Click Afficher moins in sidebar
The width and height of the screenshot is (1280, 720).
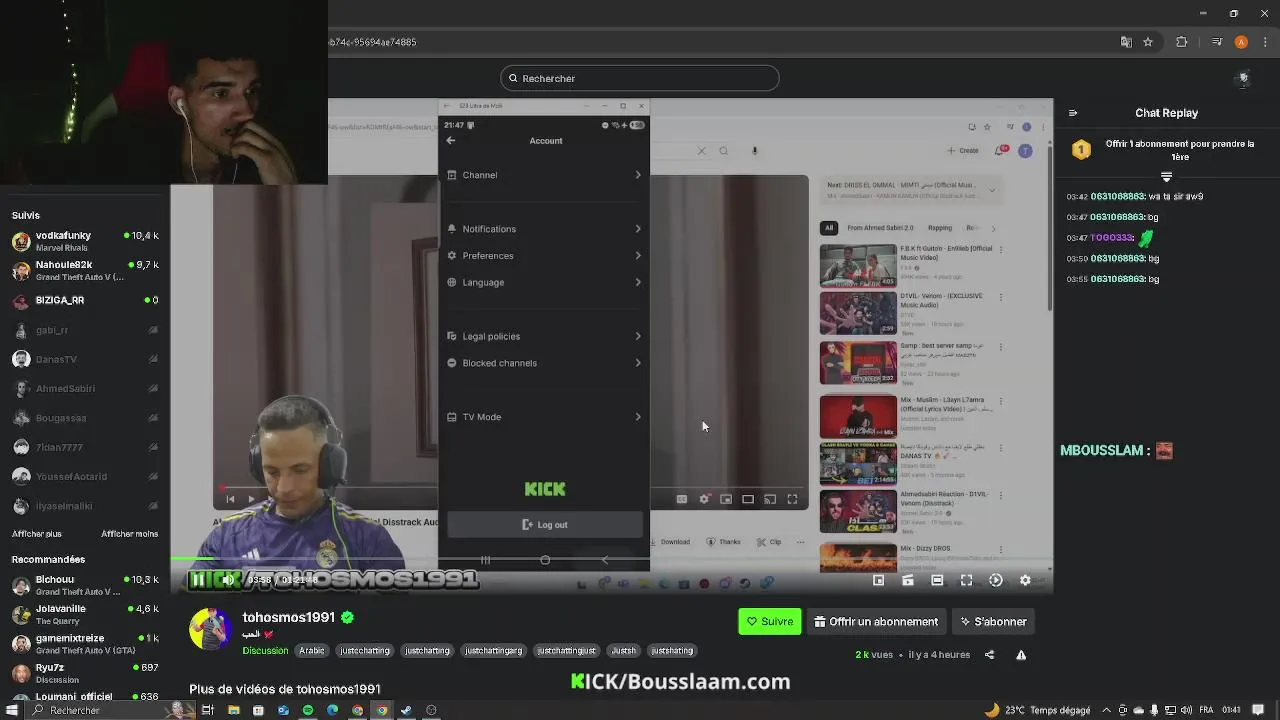coord(129,534)
